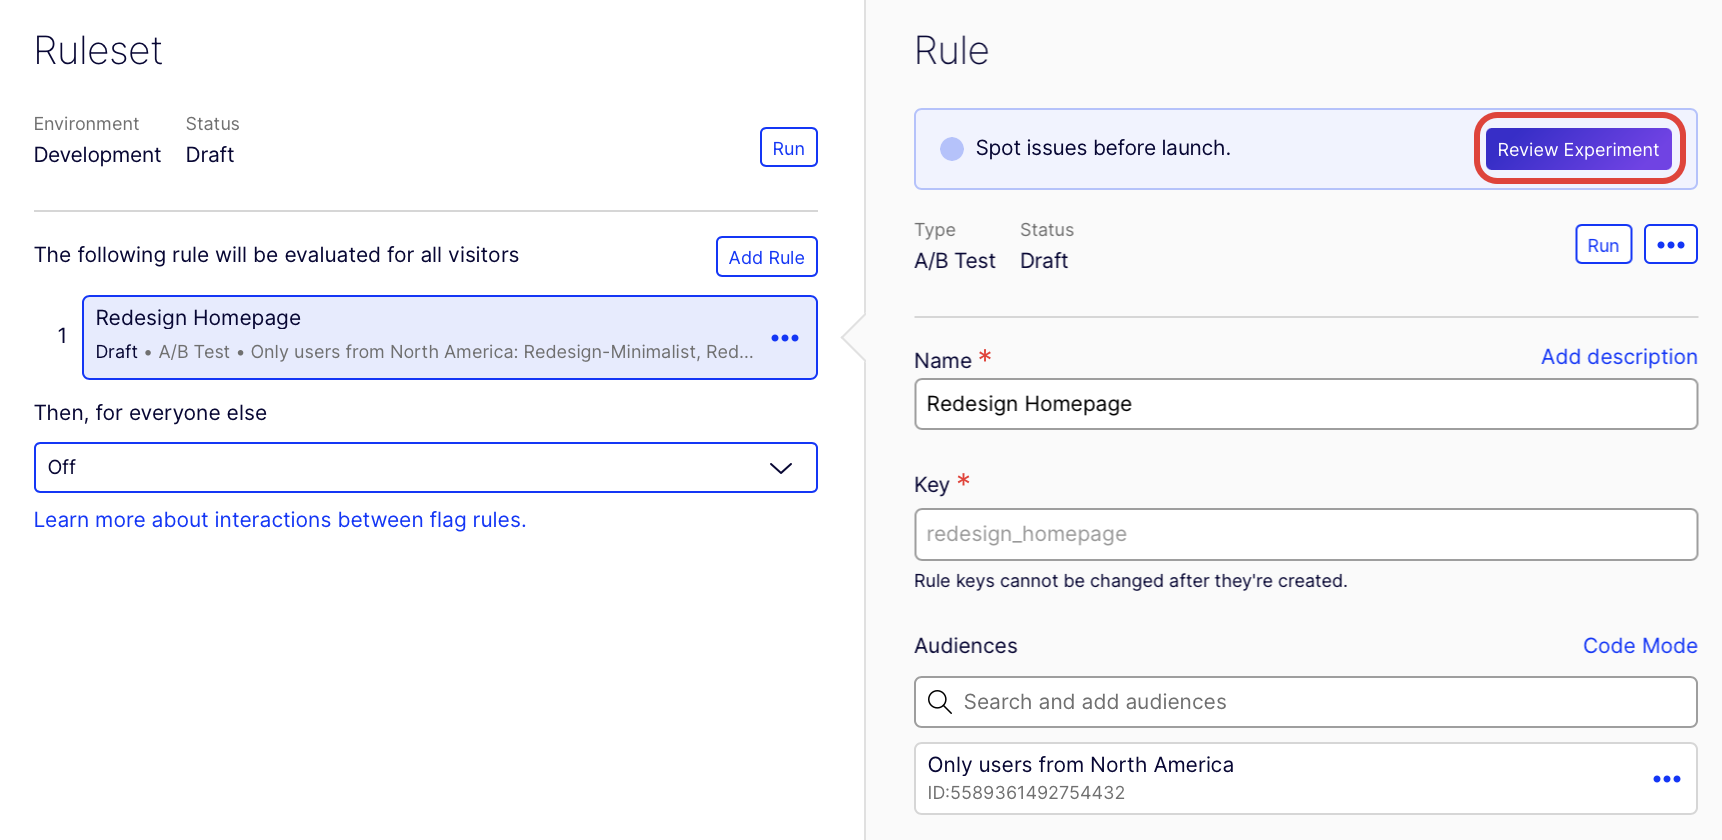1722x840 pixels.
Task: Click the redesign_homepage Key field
Action: point(1305,534)
